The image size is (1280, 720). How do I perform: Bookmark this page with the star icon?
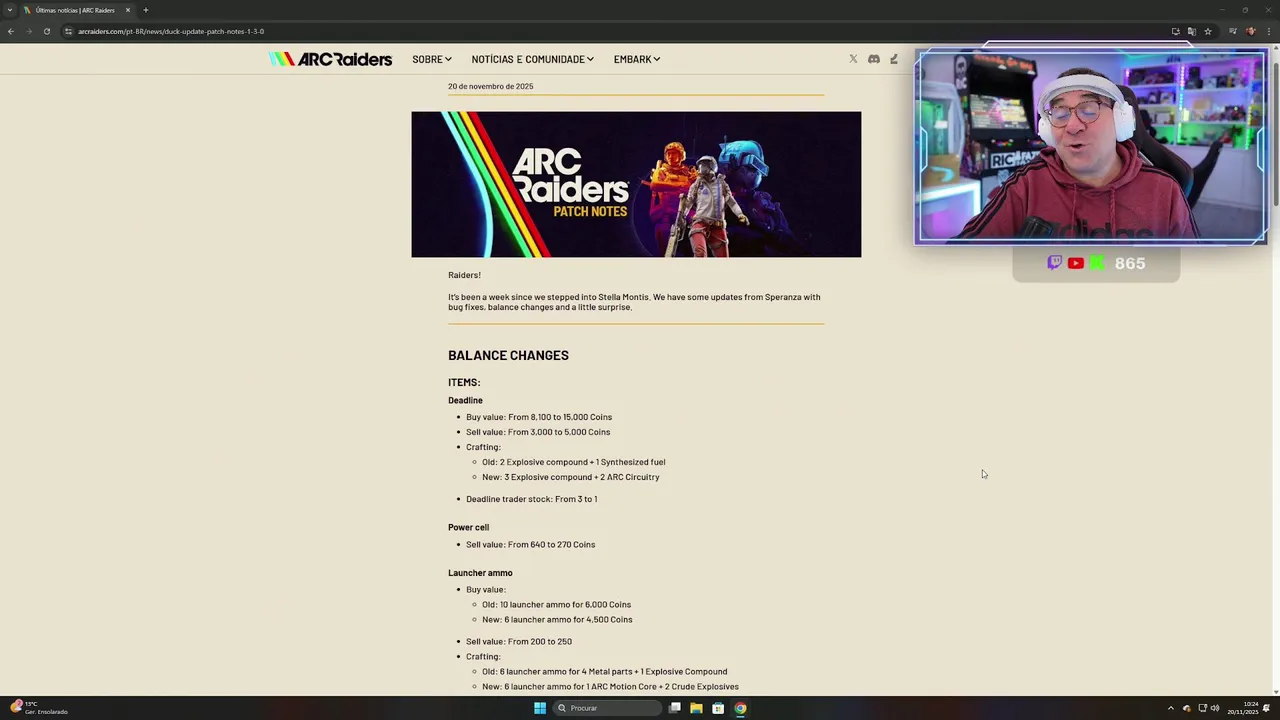(1208, 31)
